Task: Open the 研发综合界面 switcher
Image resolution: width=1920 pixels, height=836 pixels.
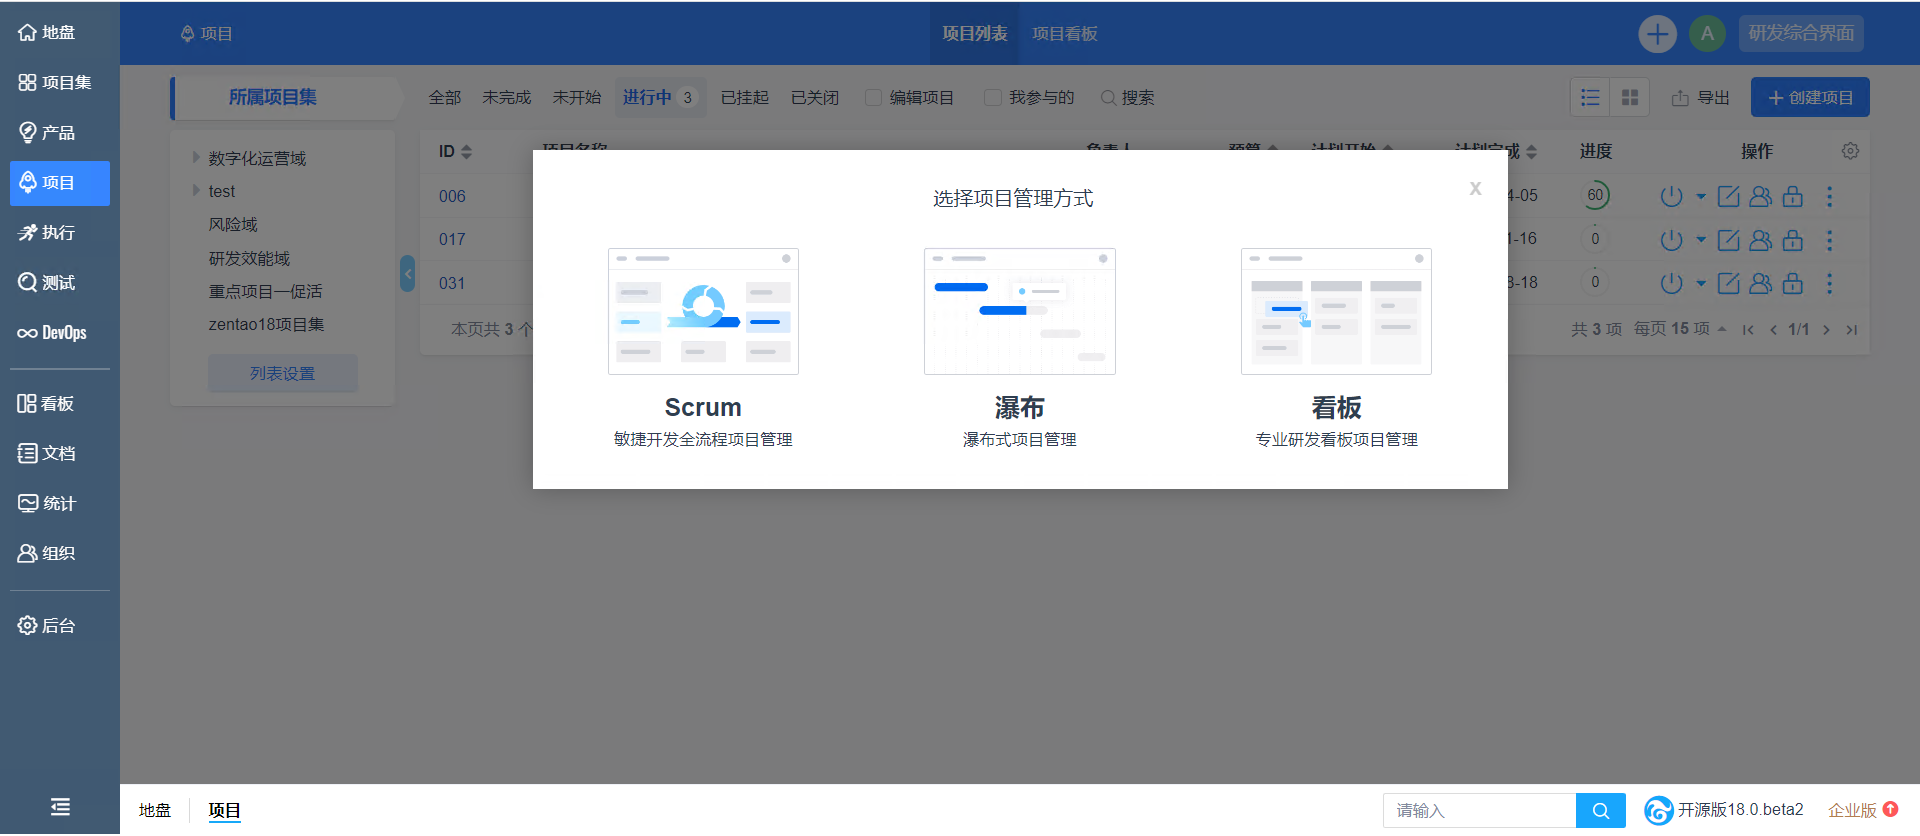Action: (x=1801, y=34)
